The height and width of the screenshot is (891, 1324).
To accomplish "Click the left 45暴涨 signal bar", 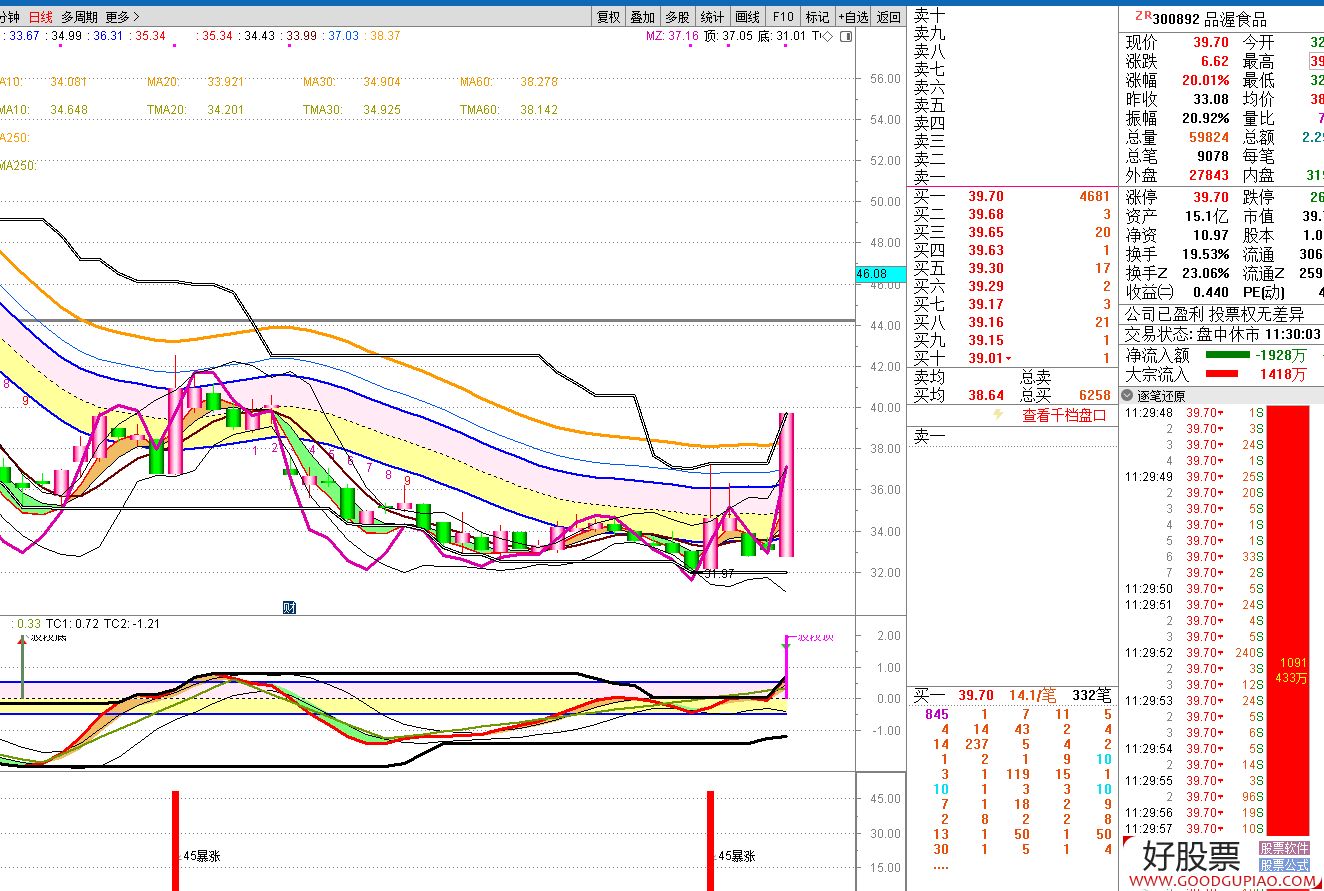I will [x=176, y=840].
